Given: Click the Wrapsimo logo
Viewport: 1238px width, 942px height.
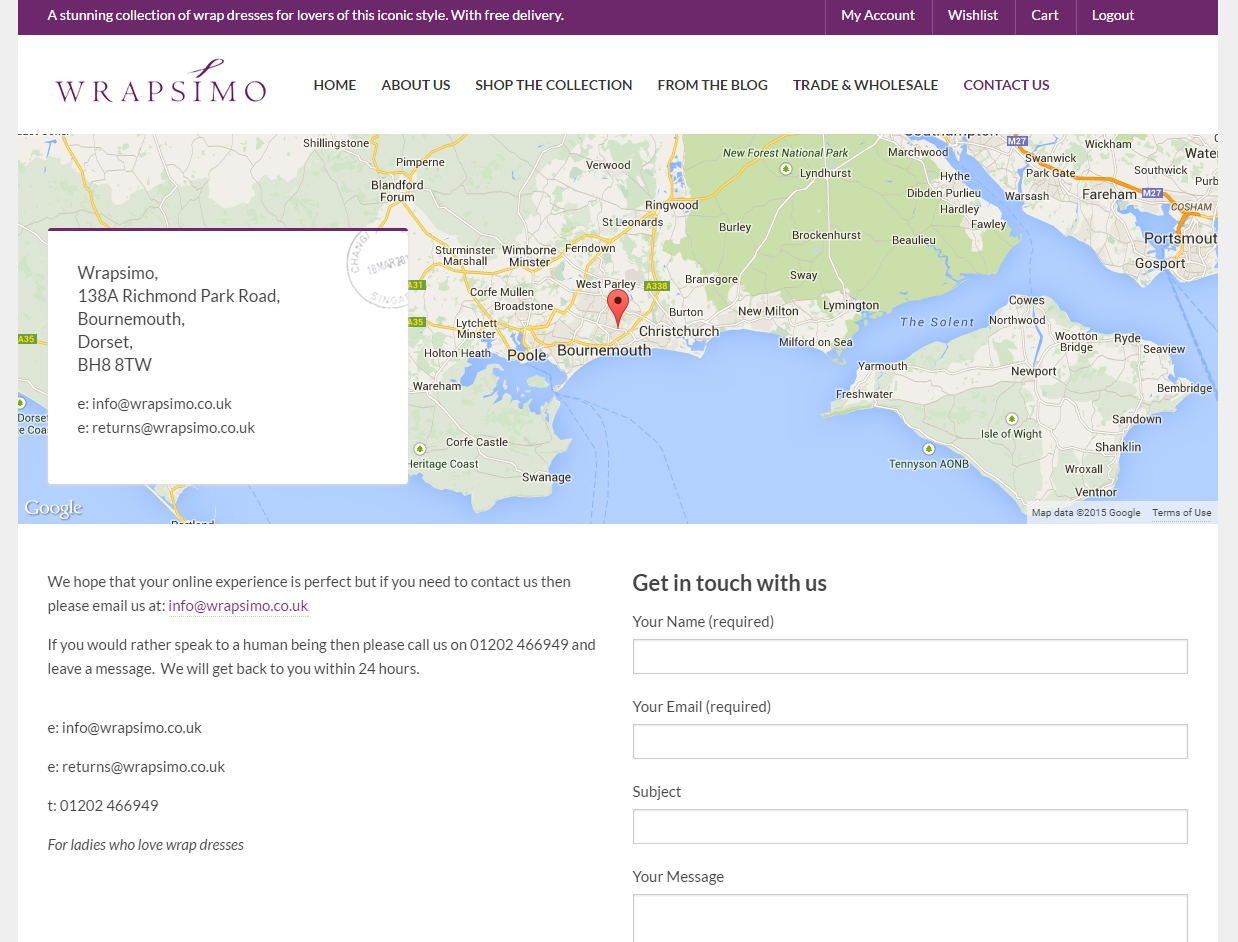Looking at the screenshot, I should tap(161, 83).
